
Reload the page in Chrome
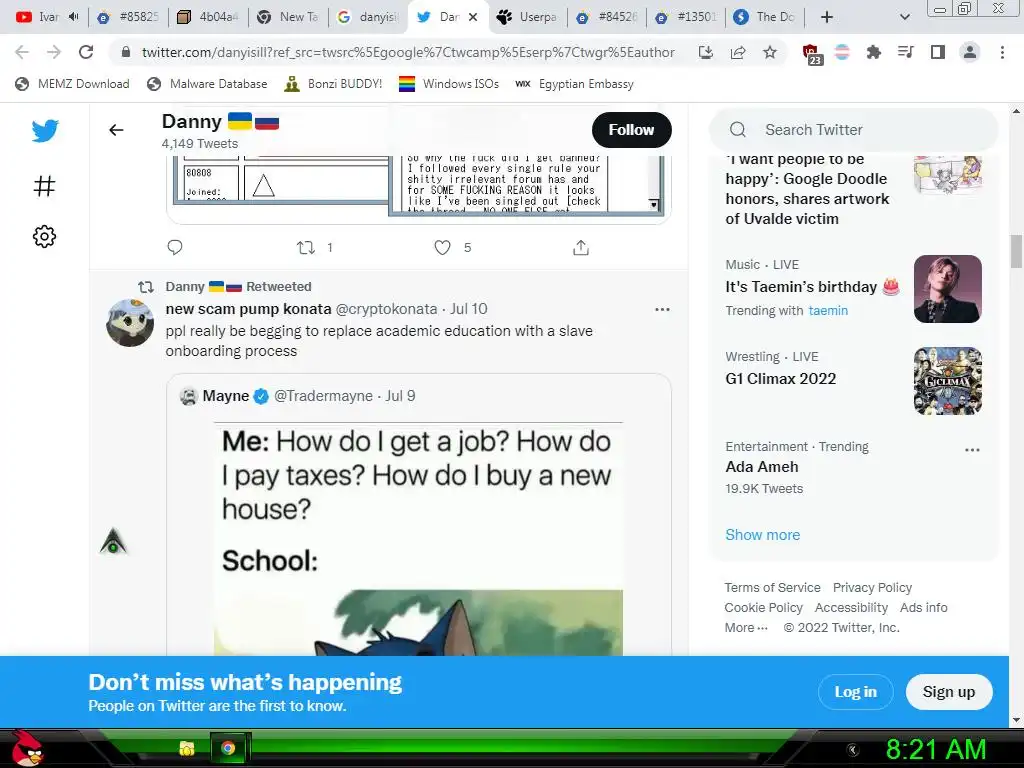(x=86, y=52)
